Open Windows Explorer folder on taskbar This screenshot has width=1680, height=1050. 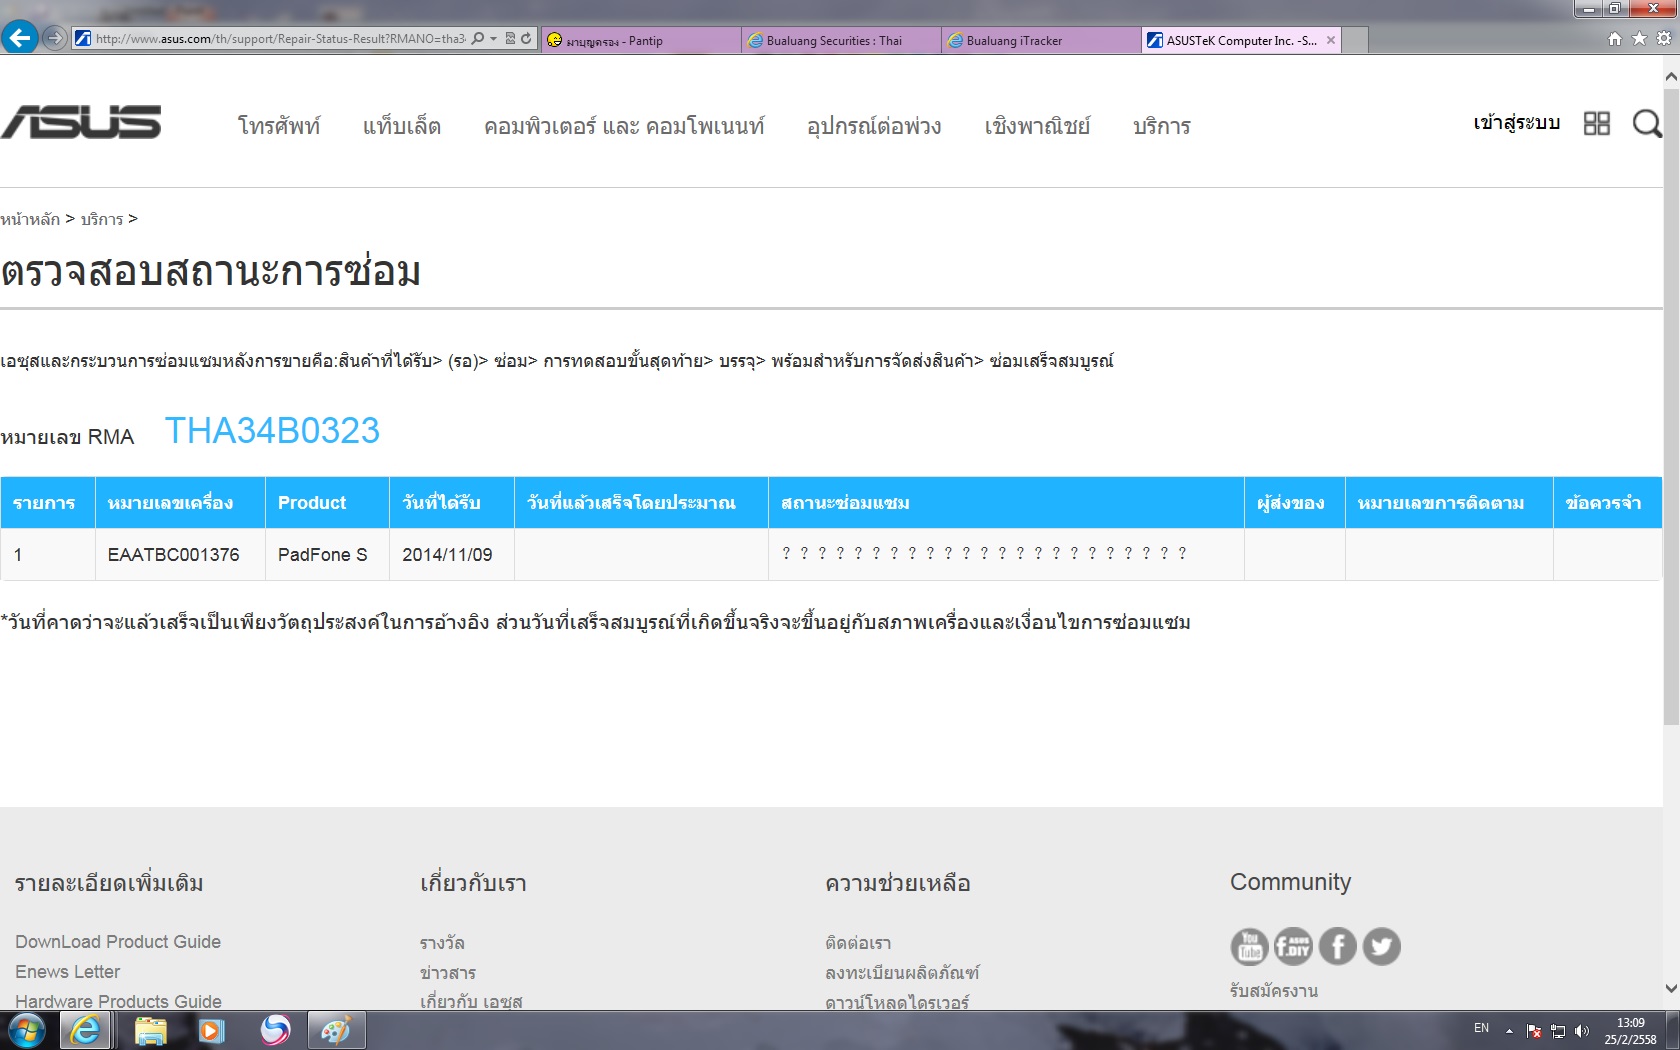click(x=150, y=1030)
